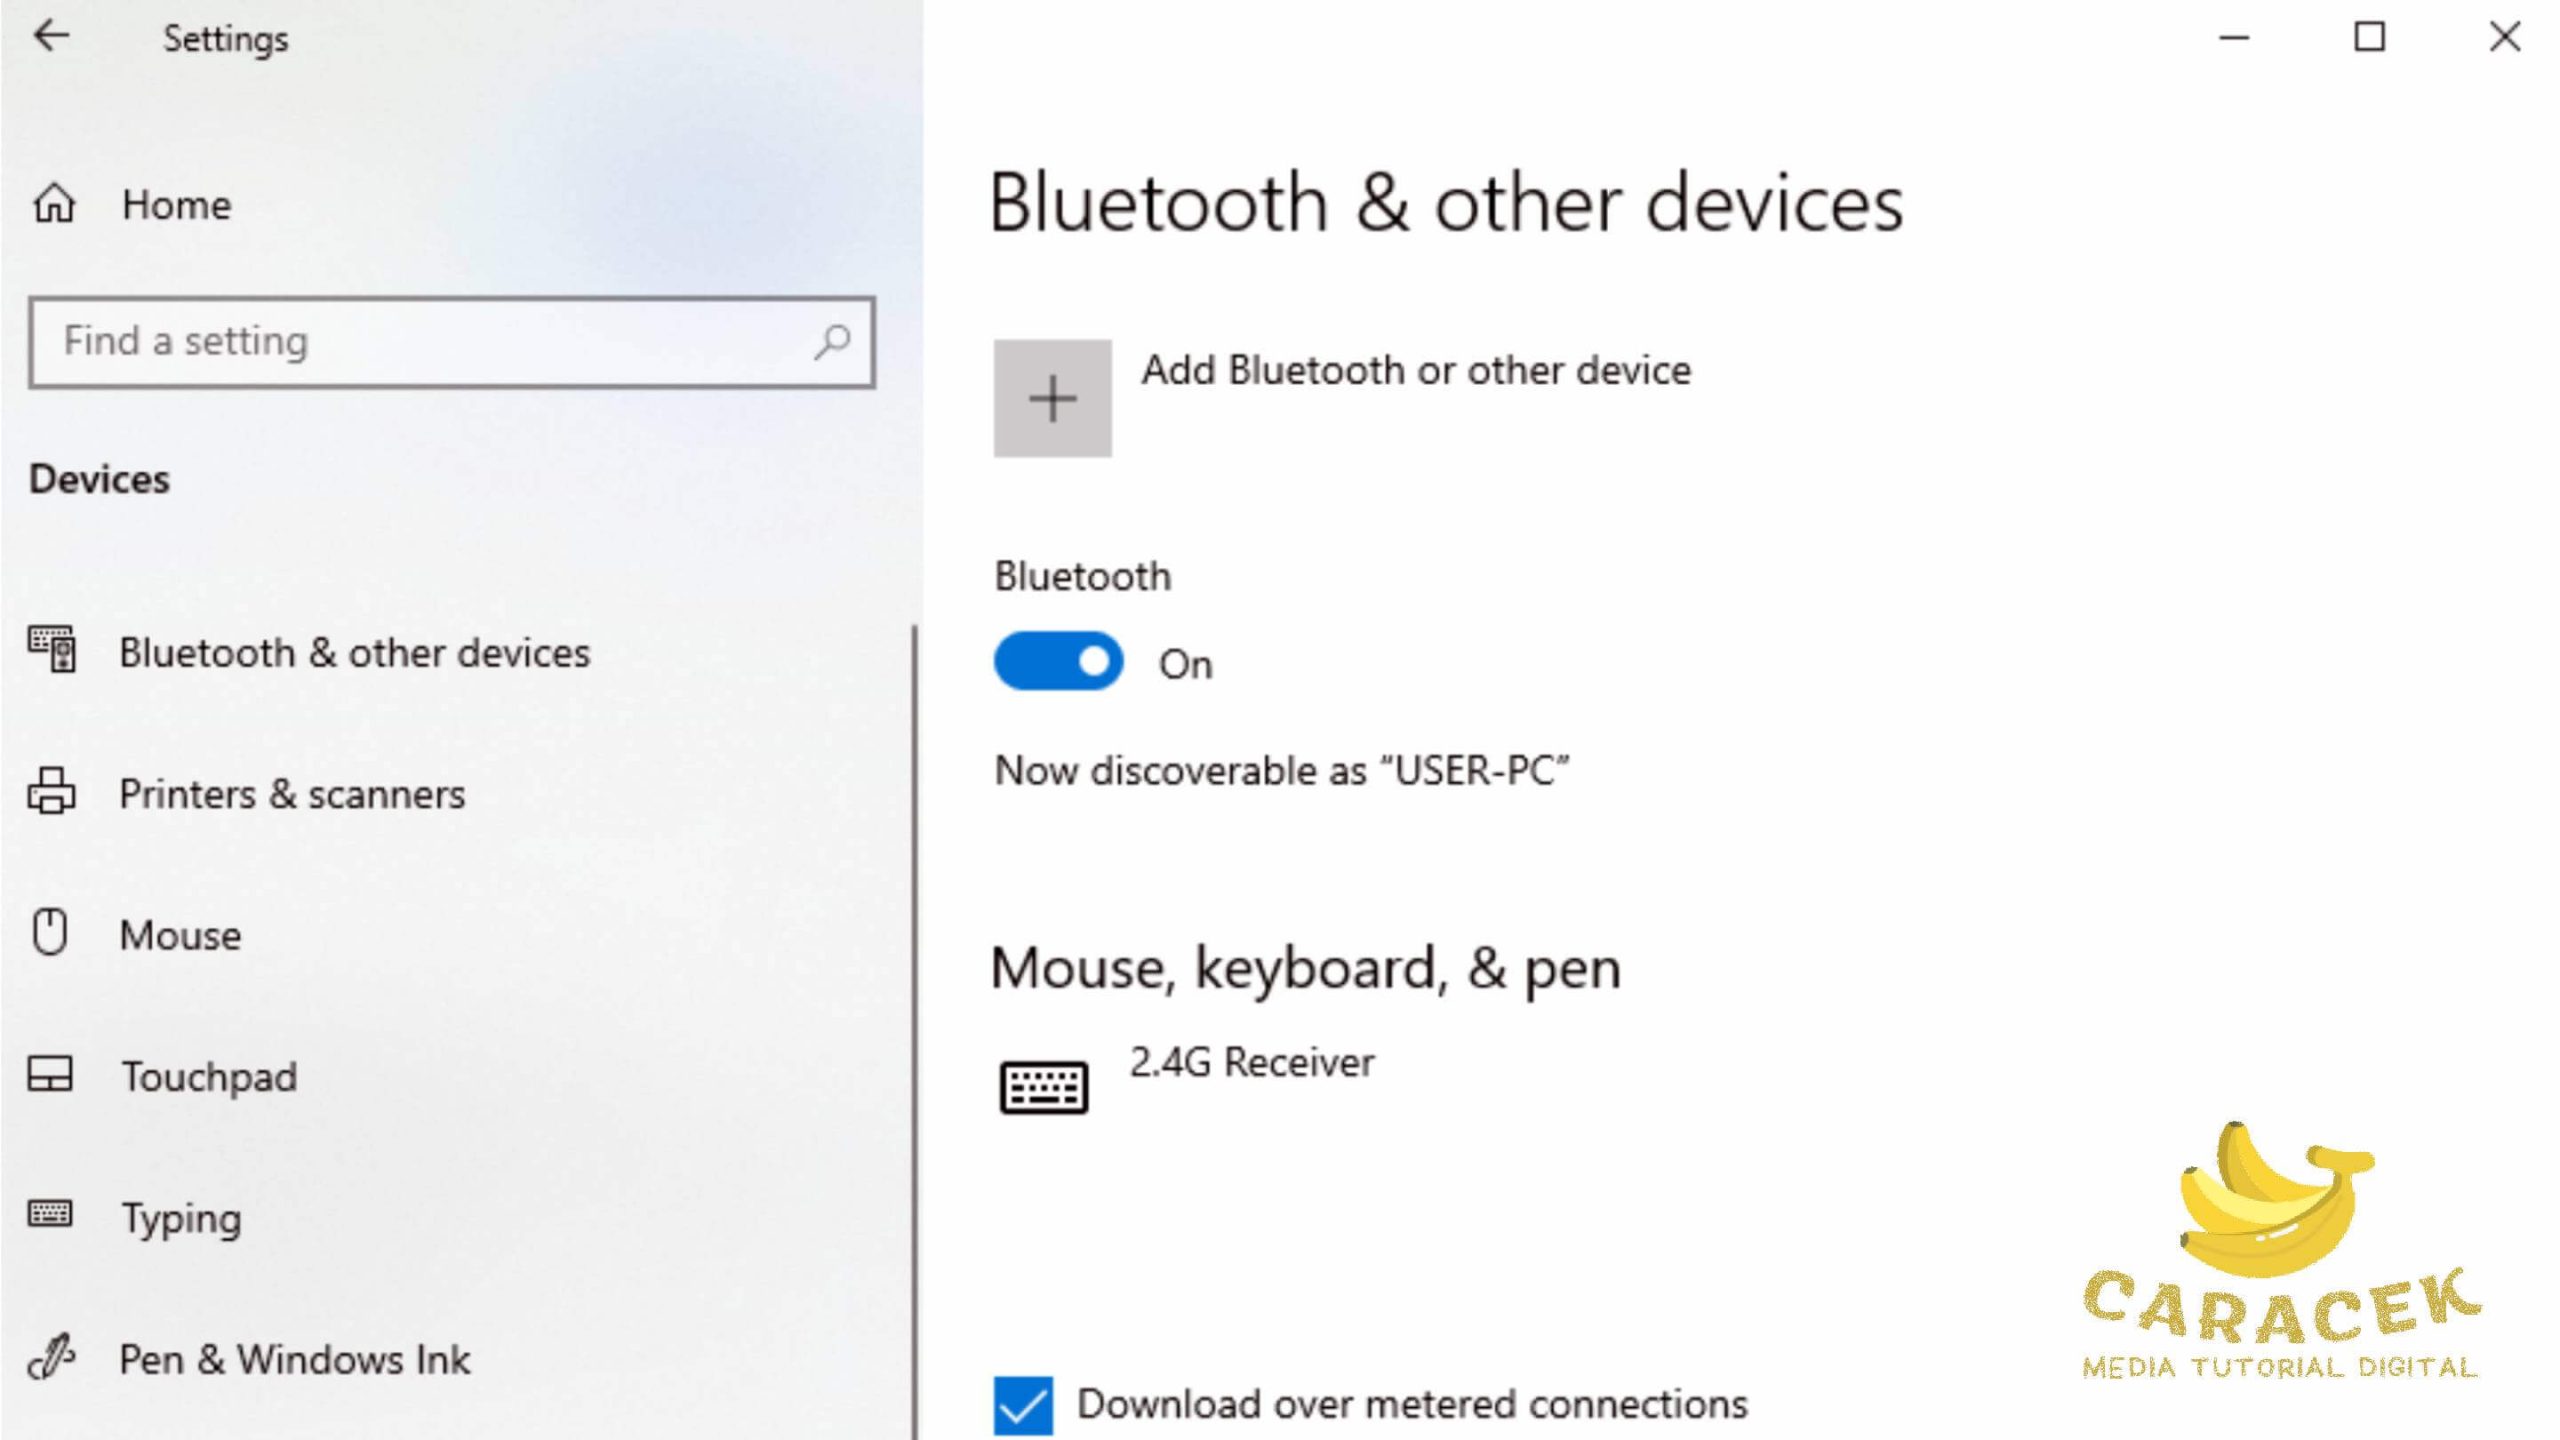Click the sidebar vertical scrollbar
Screen dimensions: 2560x1440
(x=914, y=1000)
